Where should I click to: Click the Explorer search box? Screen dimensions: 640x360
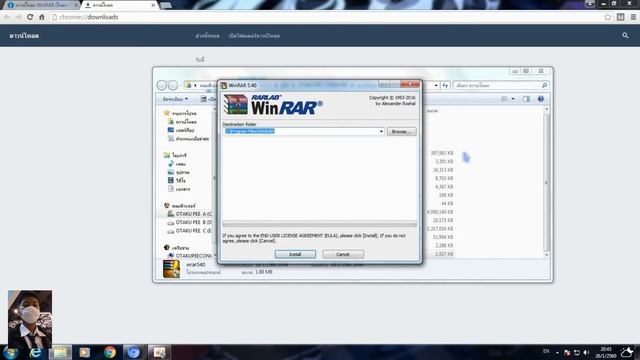coord(500,85)
